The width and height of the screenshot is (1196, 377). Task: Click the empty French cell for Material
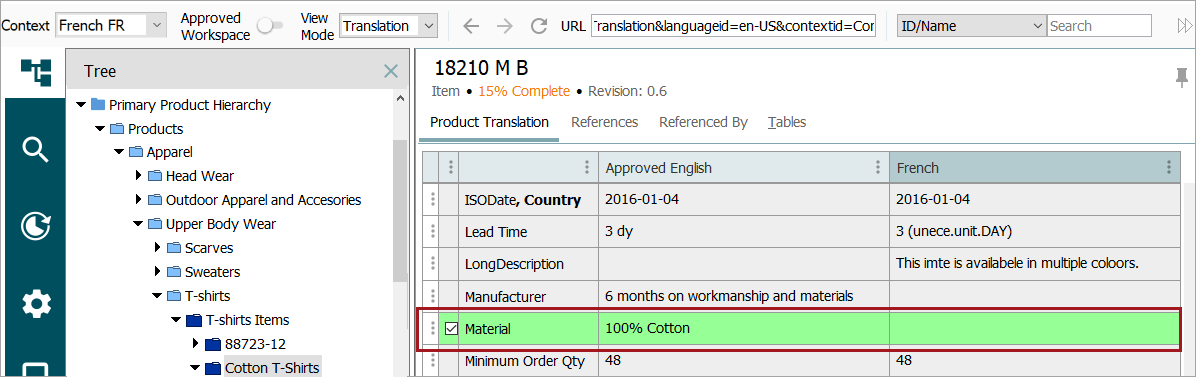(x=1034, y=329)
